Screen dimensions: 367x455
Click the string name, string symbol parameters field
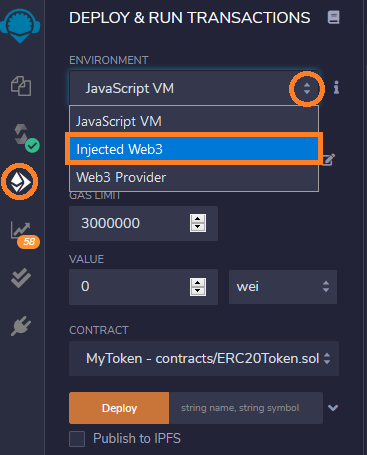pyautogui.click(x=246, y=408)
